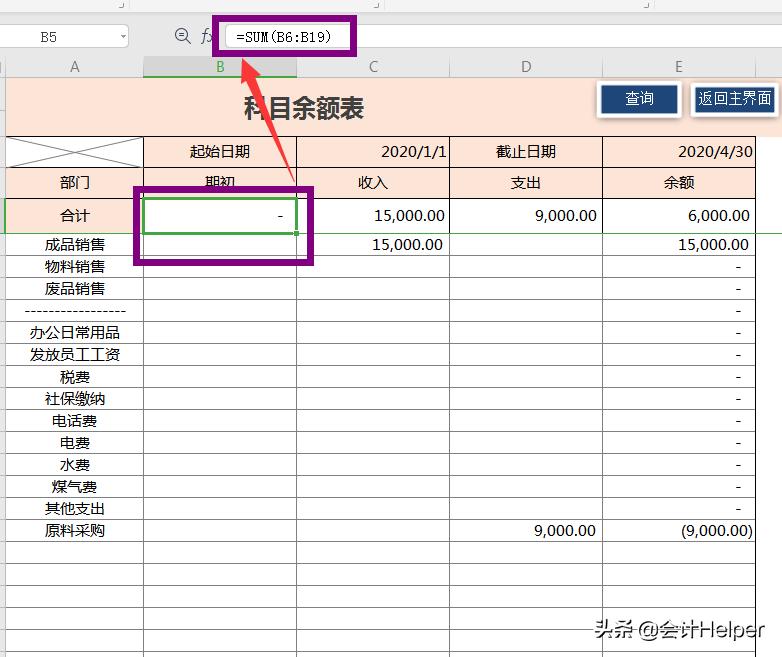Click the 社保缴纳 row label
The image size is (782, 657).
pyautogui.click(x=74, y=399)
